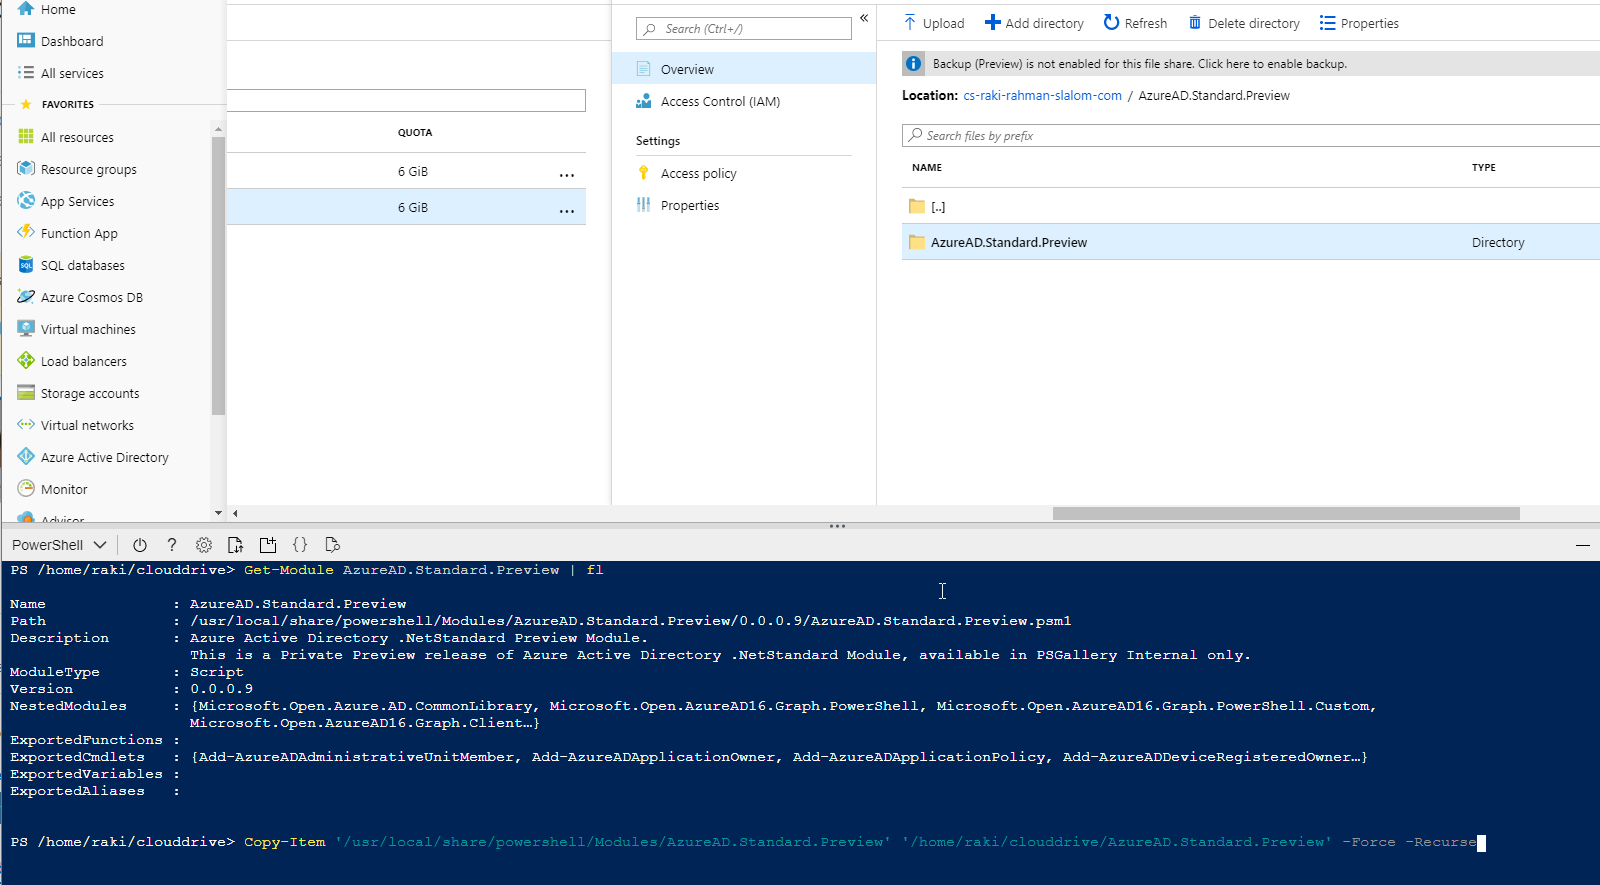Refresh the file share listing
This screenshot has height=885, width=1600.
[x=1135, y=23]
